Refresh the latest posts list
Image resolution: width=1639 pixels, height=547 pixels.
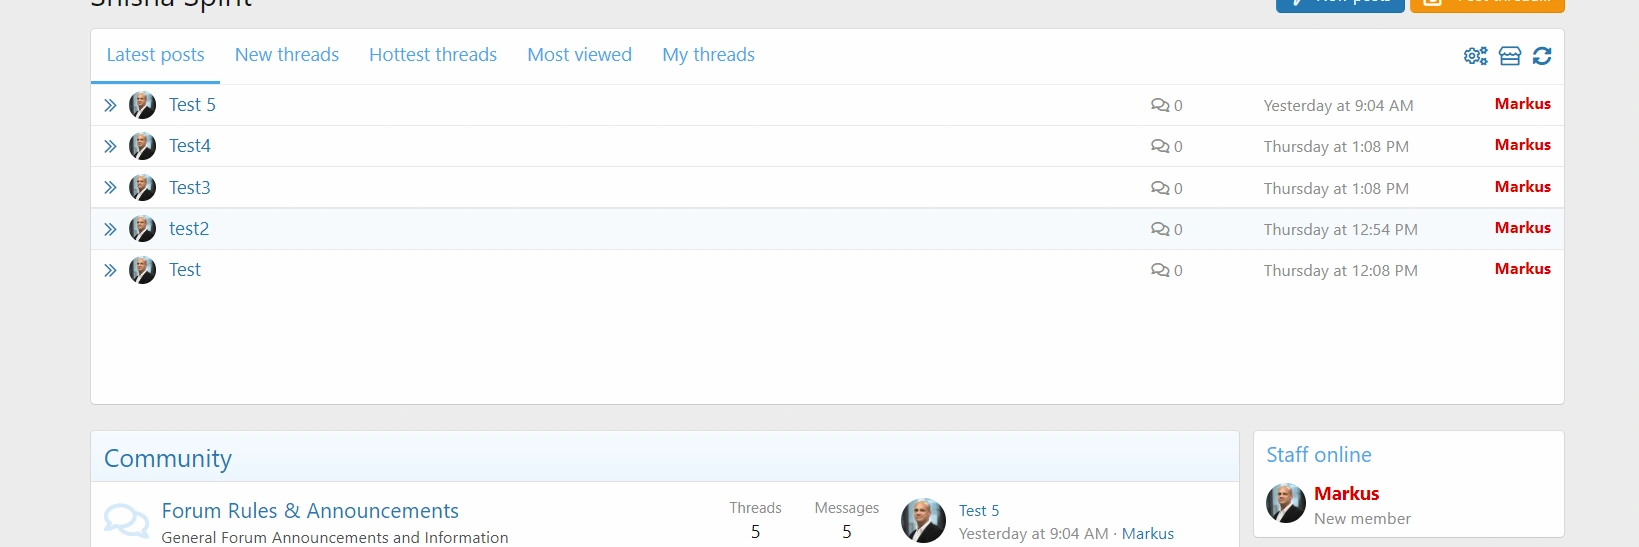[x=1542, y=56]
